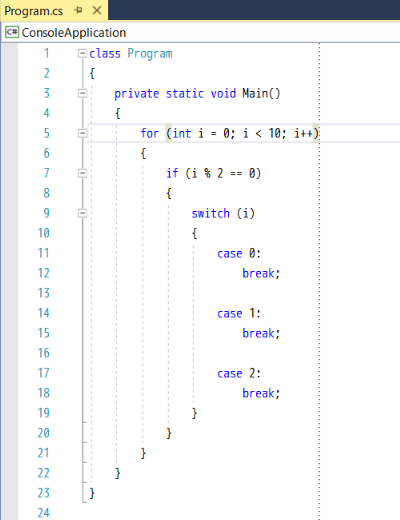This screenshot has width=400, height=520.
Task: Click 'i++' in the for loop
Action: tap(304, 133)
